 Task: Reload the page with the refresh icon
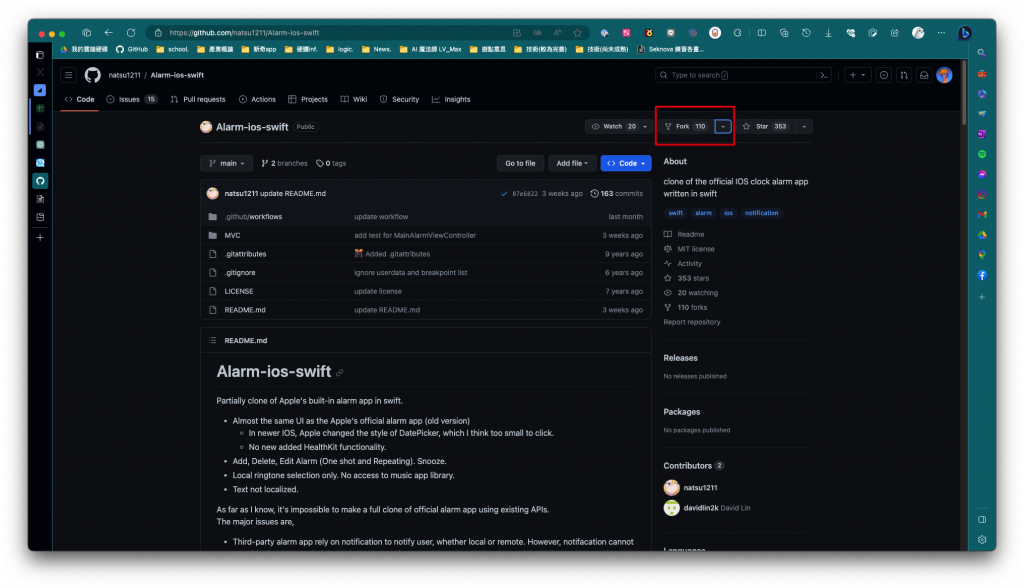tap(131, 33)
